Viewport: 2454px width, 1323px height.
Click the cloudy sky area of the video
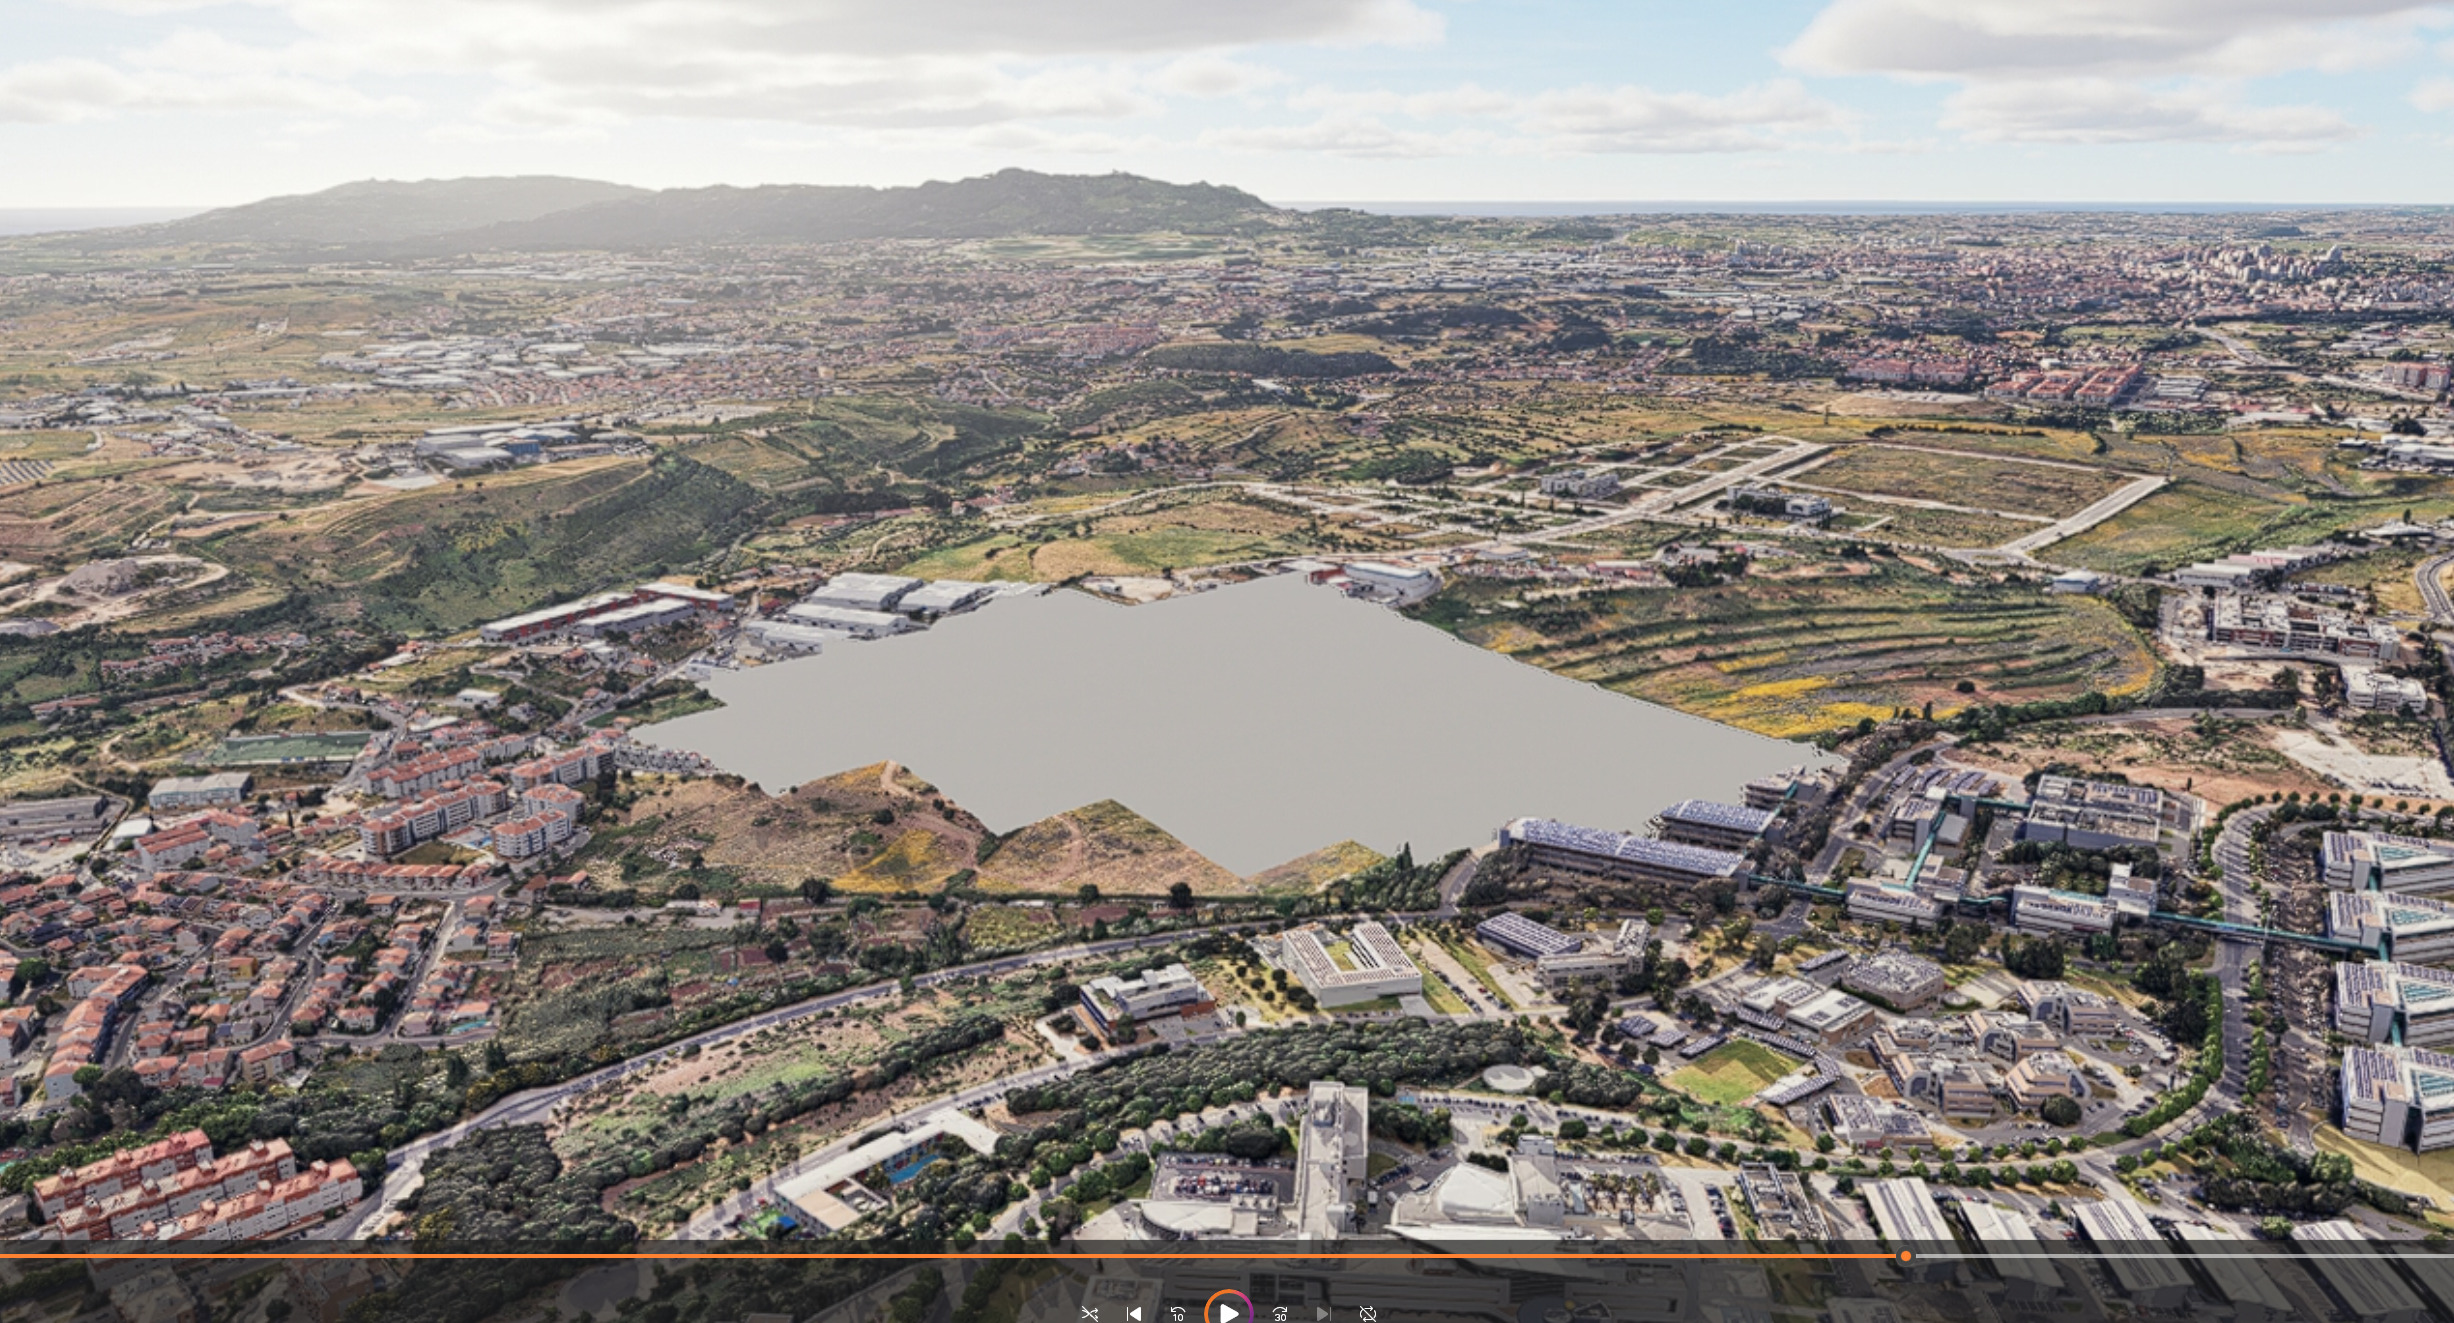(x=1227, y=90)
